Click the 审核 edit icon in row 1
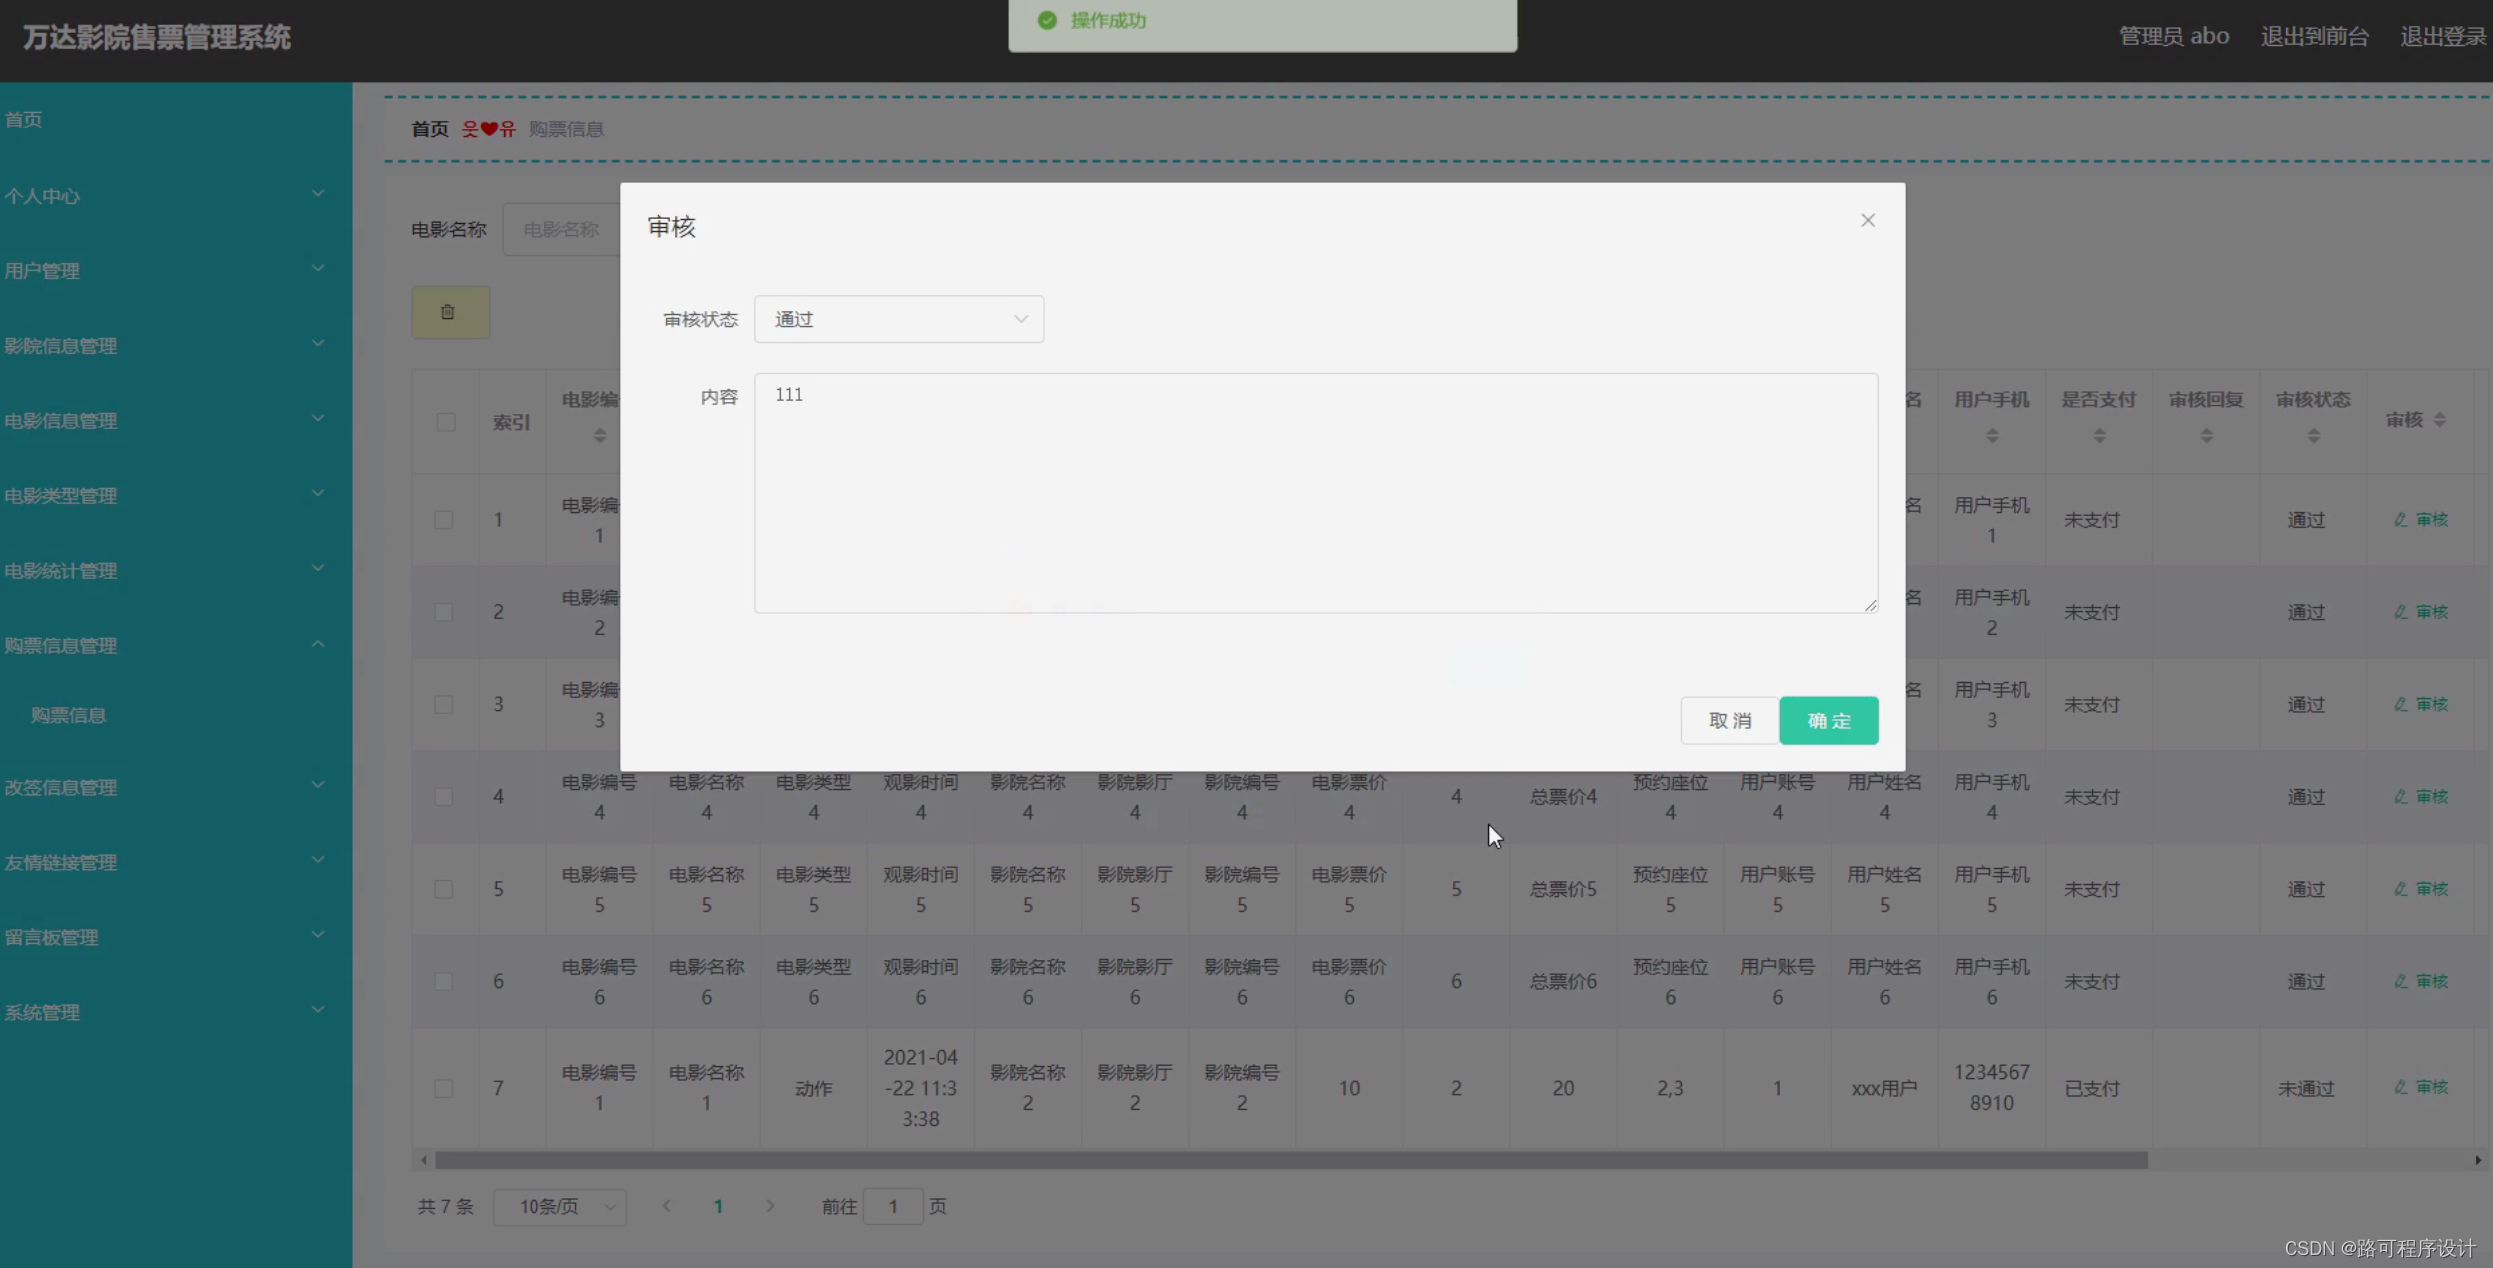Image resolution: width=2493 pixels, height=1268 pixels. tap(2421, 520)
